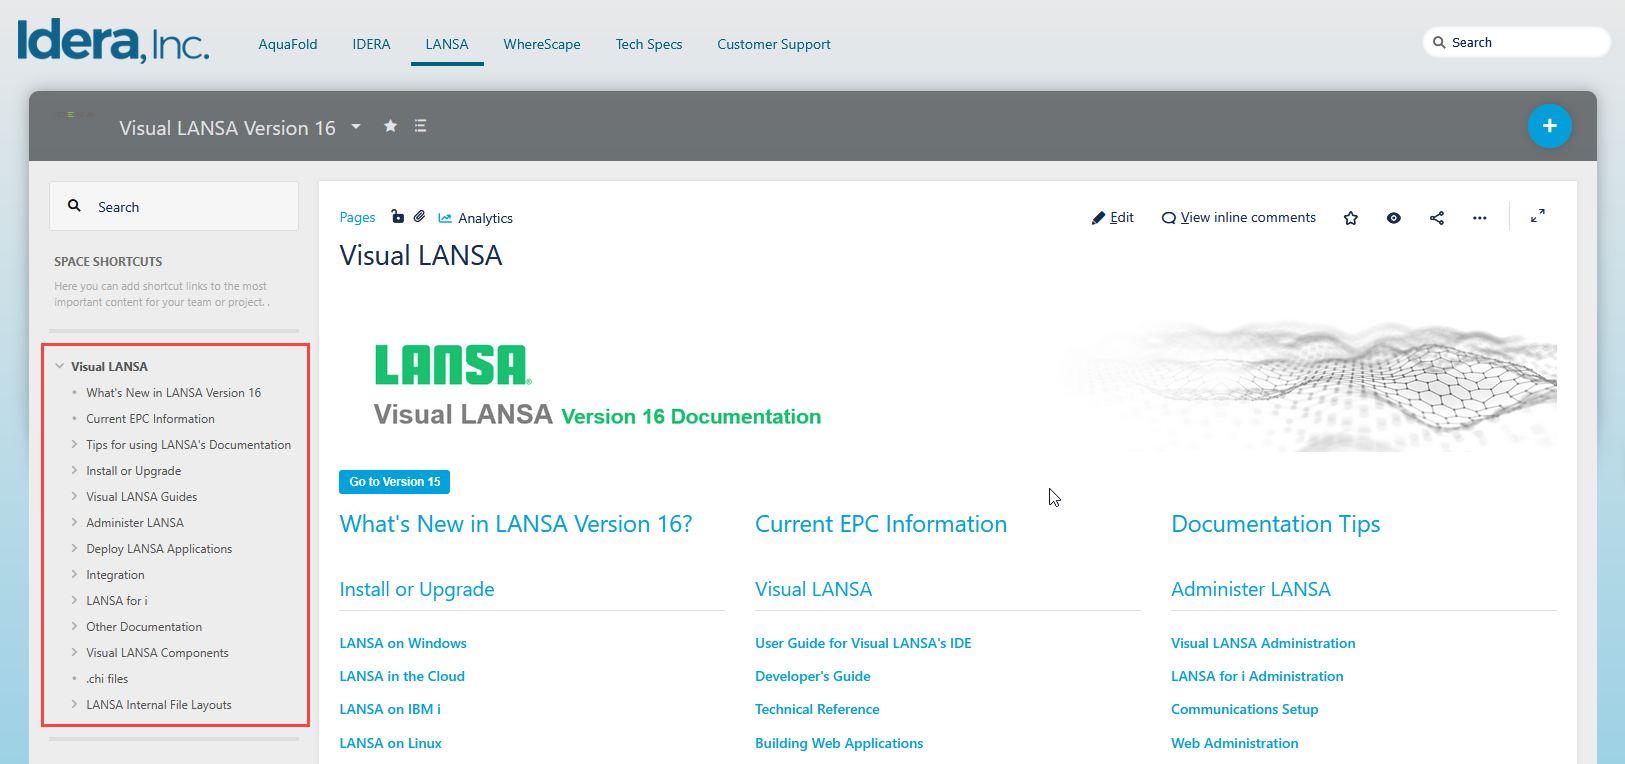Image resolution: width=1625 pixels, height=764 pixels.
Task: Enter full-screen mode with the expand arrows icon
Action: point(1538,216)
